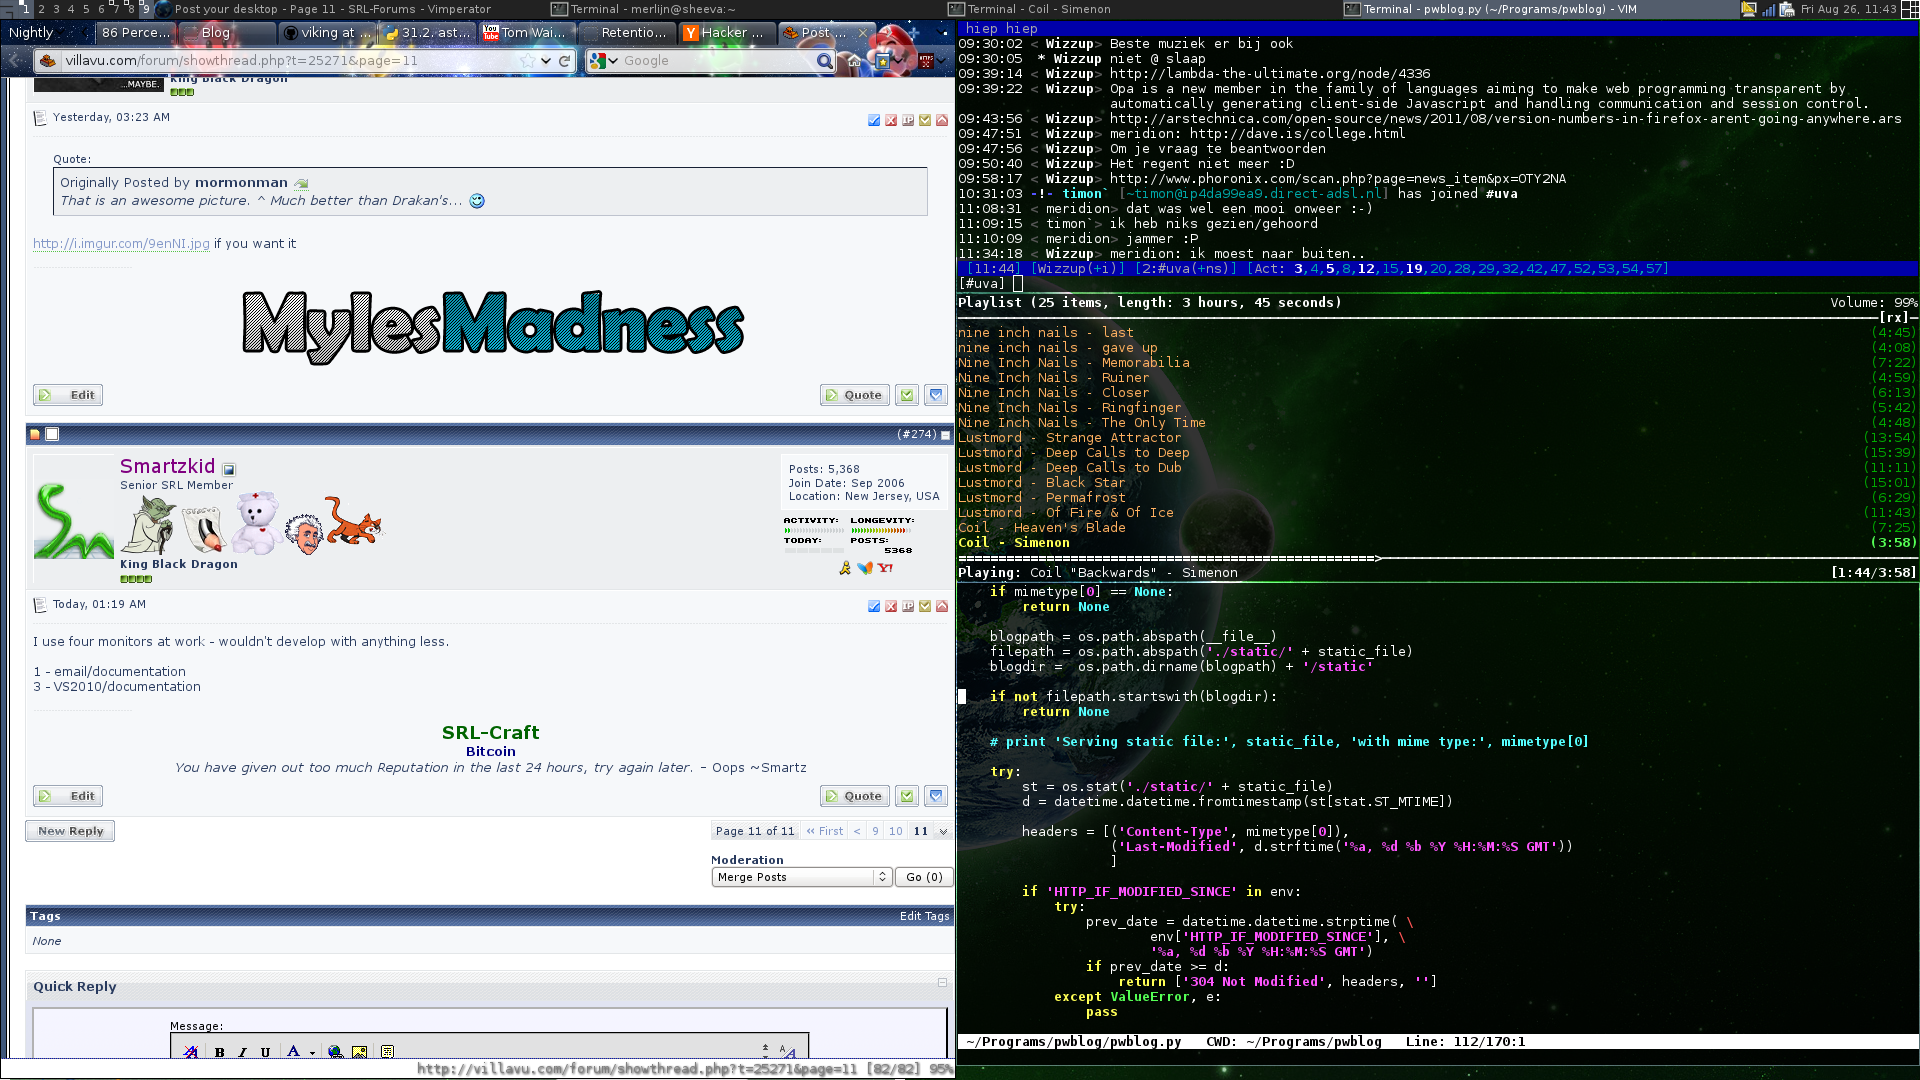Bookmark page with the star icon

pyautogui.click(x=527, y=61)
